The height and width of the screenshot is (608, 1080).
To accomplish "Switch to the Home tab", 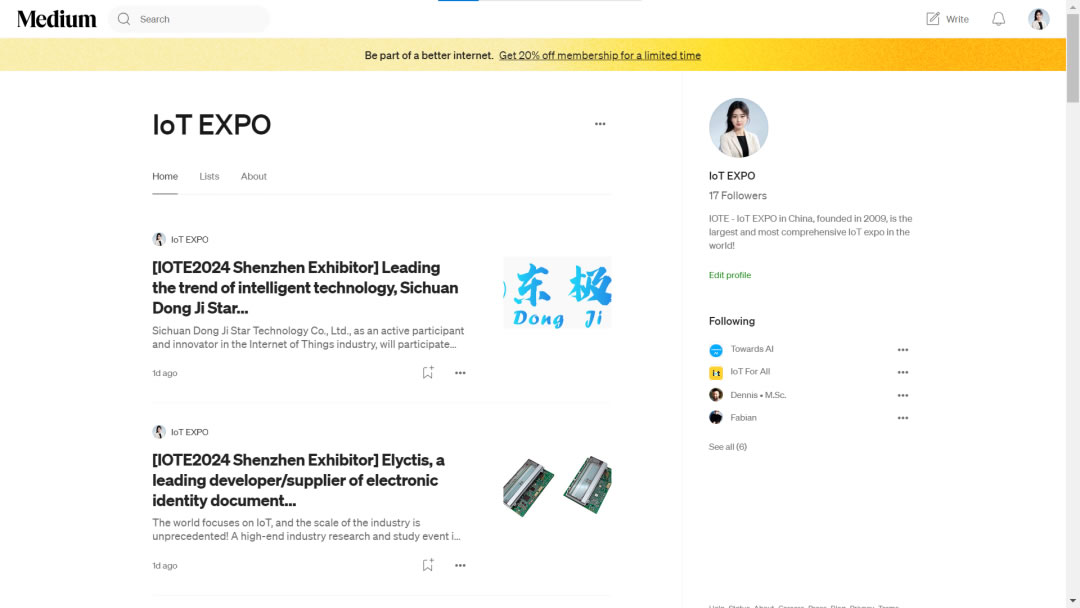I will [x=165, y=176].
